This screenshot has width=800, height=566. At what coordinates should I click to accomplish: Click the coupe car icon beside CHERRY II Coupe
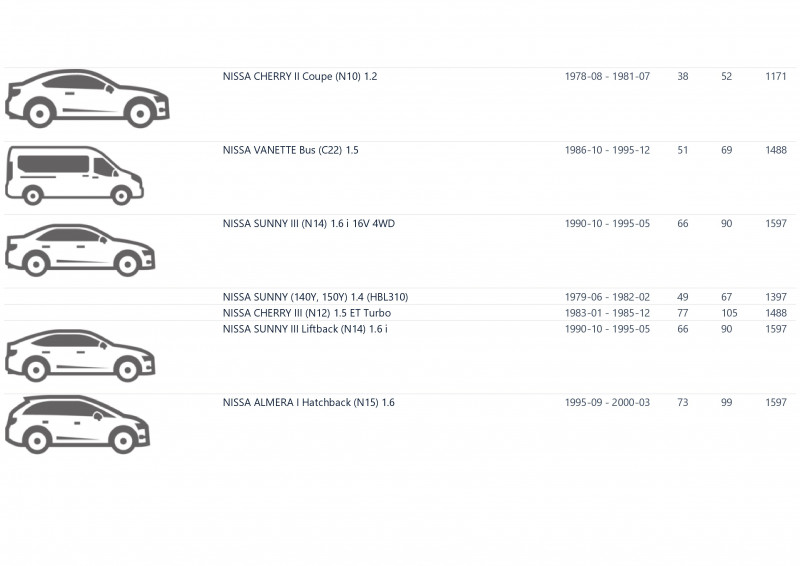coord(87,99)
